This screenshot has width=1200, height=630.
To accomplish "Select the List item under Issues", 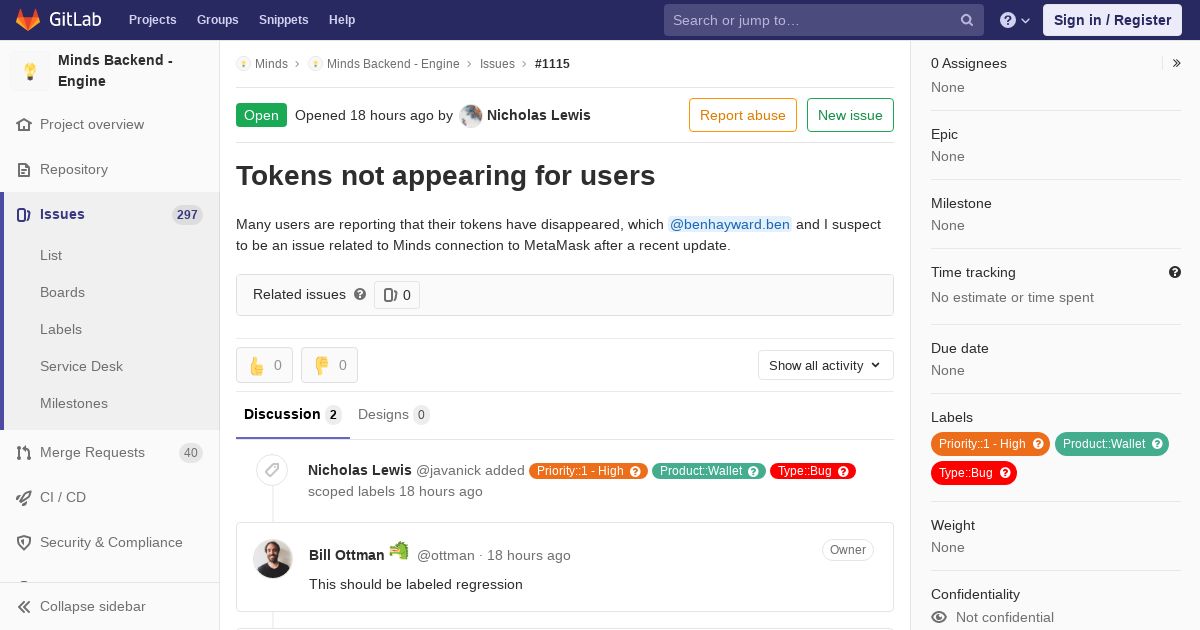I will (x=51, y=256).
